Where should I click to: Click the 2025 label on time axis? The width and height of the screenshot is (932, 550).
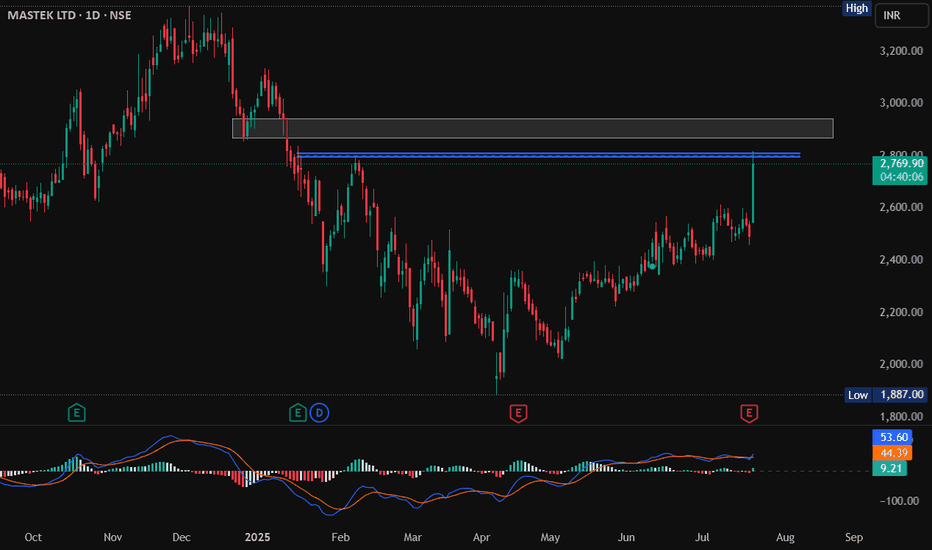point(257,538)
